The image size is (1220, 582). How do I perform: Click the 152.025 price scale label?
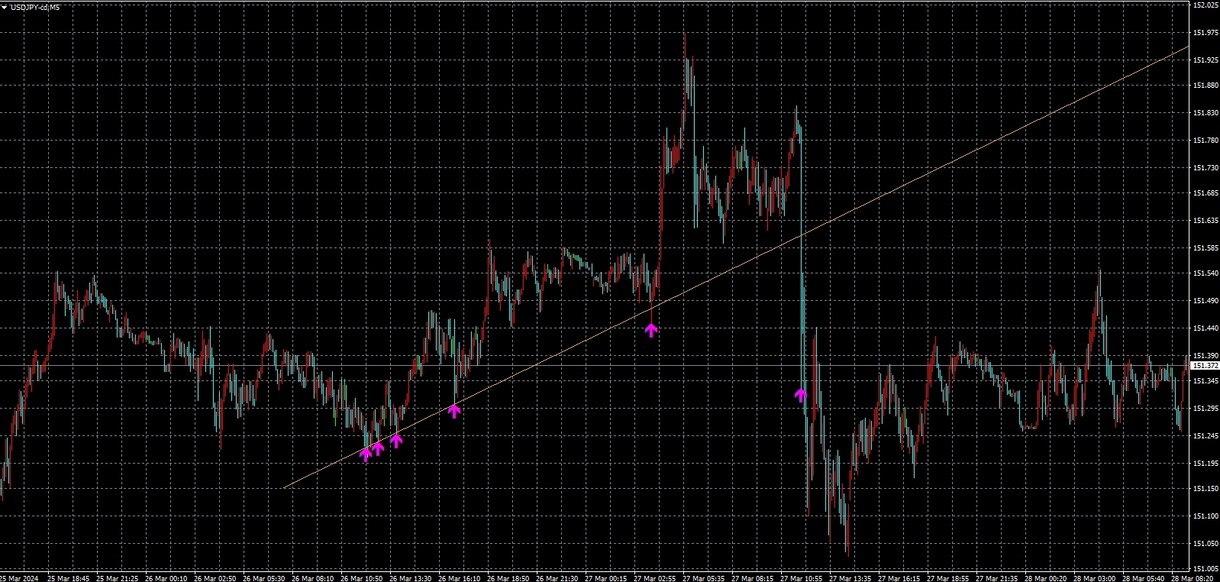click(x=1205, y=6)
